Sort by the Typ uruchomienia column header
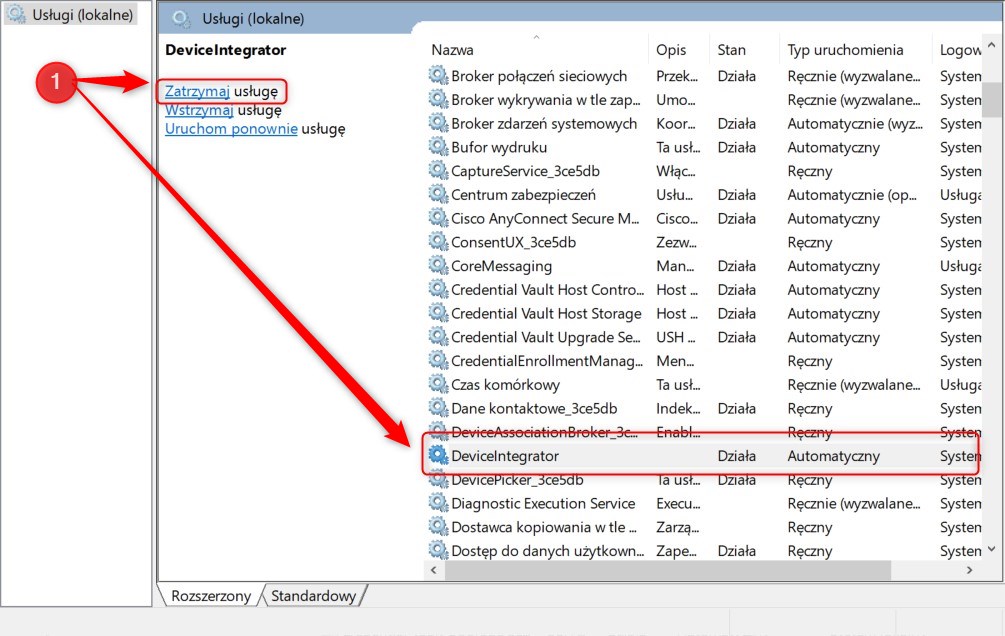 point(845,50)
